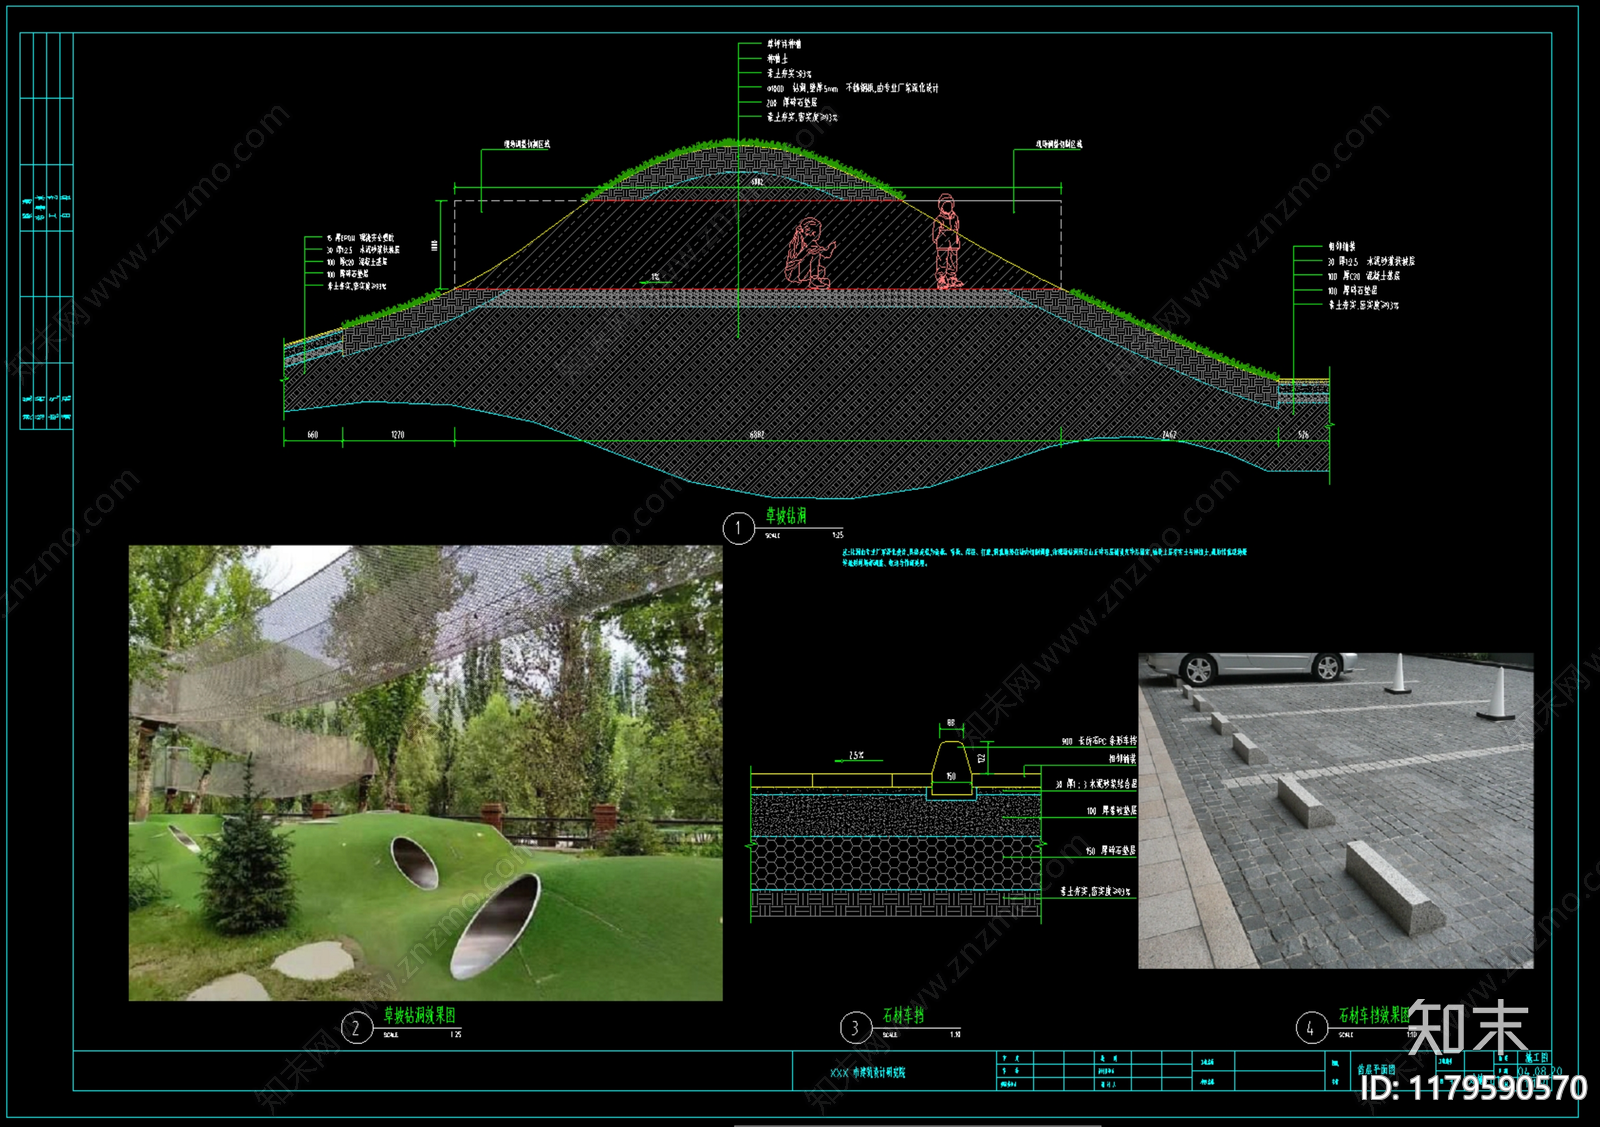
Task: Click the 知末 watermark logo
Action: tap(1468, 1028)
